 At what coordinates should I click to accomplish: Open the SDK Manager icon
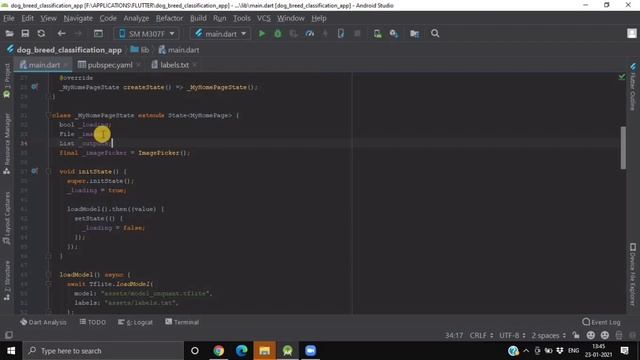394,33
